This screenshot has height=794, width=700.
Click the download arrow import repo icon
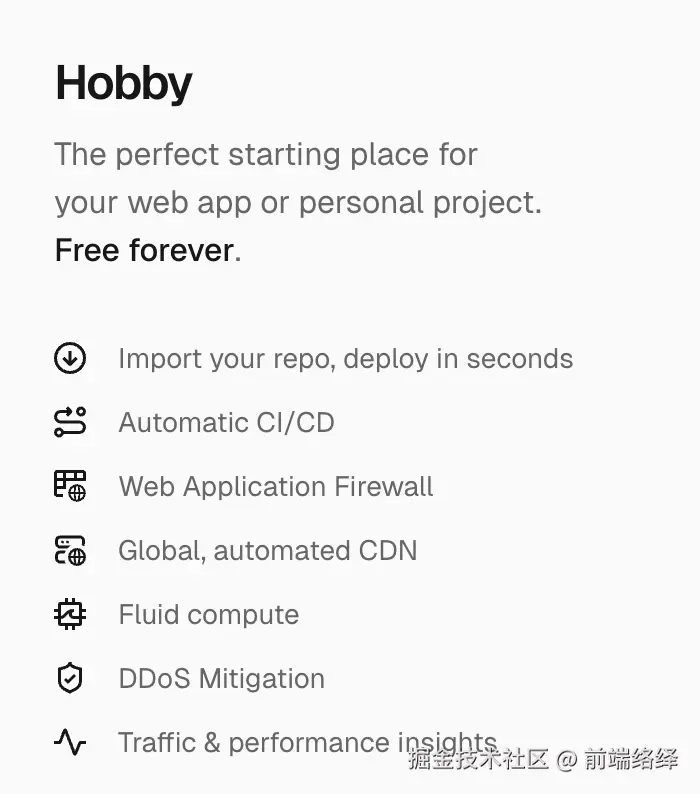click(x=70, y=359)
